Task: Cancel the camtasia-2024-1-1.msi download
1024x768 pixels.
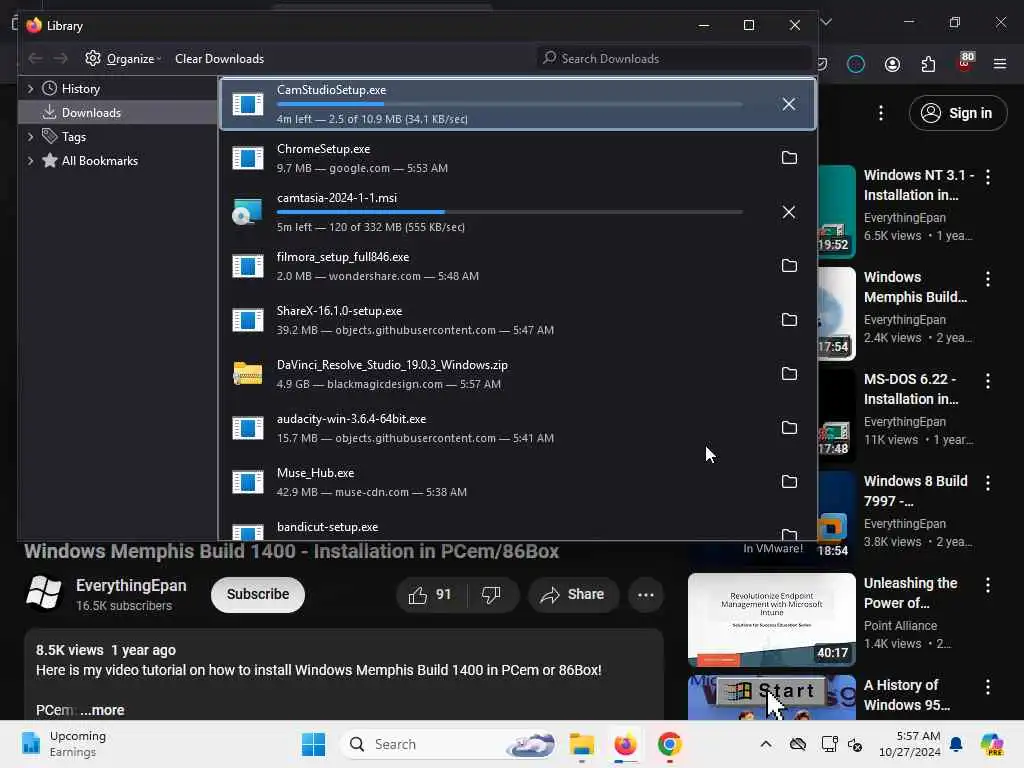Action: pos(789,212)
